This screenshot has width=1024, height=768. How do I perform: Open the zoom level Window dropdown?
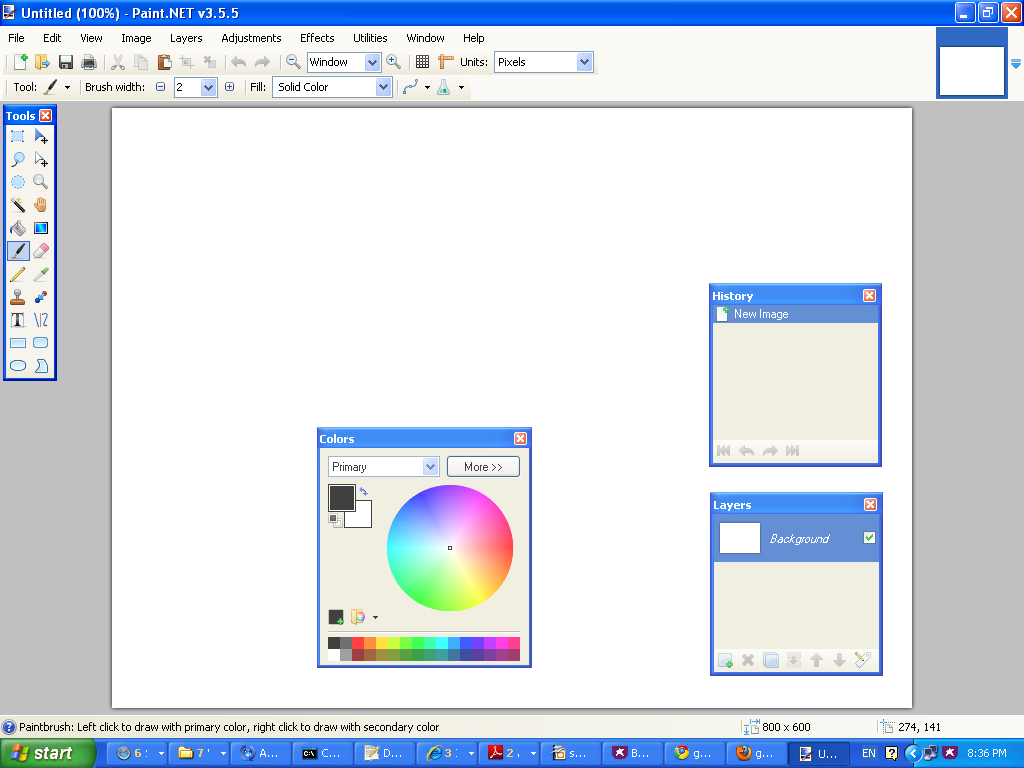click(372, 62)
